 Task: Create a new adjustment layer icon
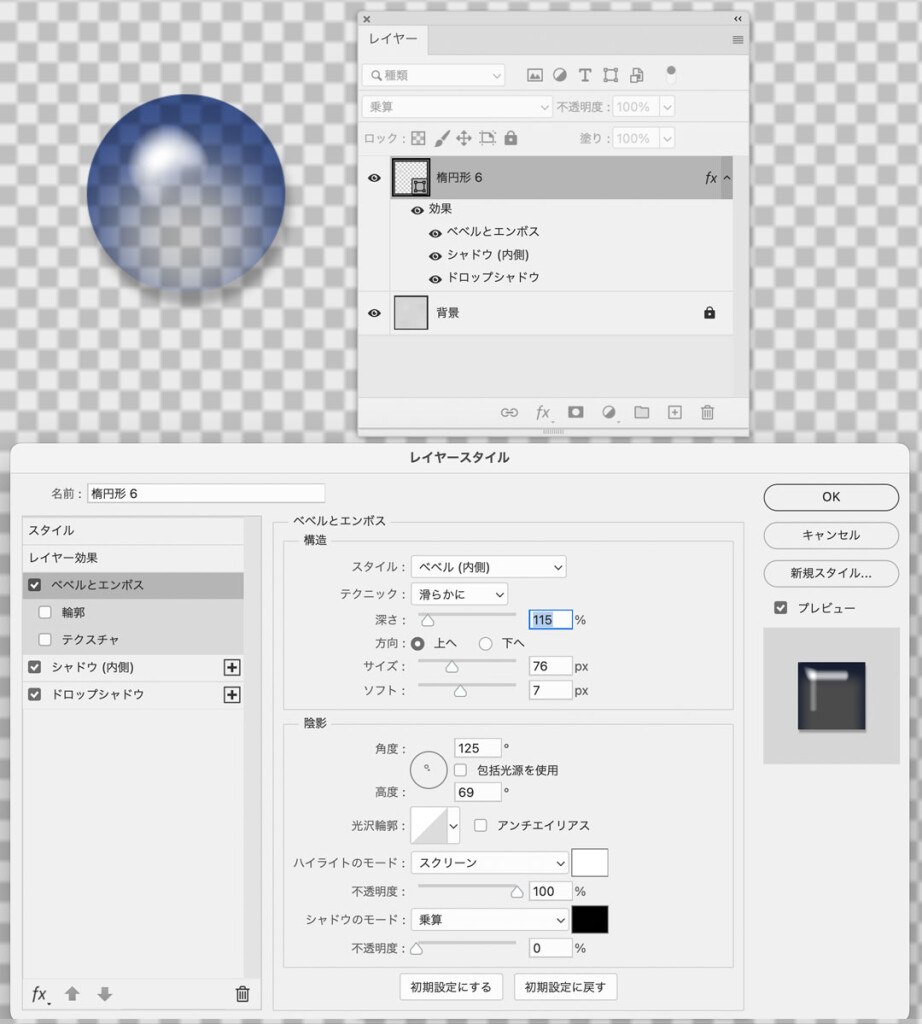[x=608, y=412]
